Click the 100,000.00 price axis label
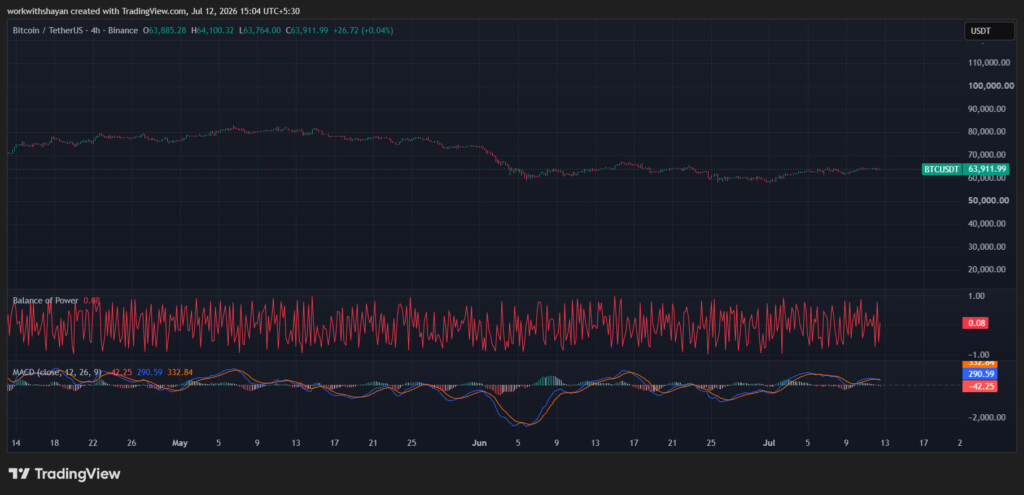Viewport: 1024px width, 495px height. 990,86
